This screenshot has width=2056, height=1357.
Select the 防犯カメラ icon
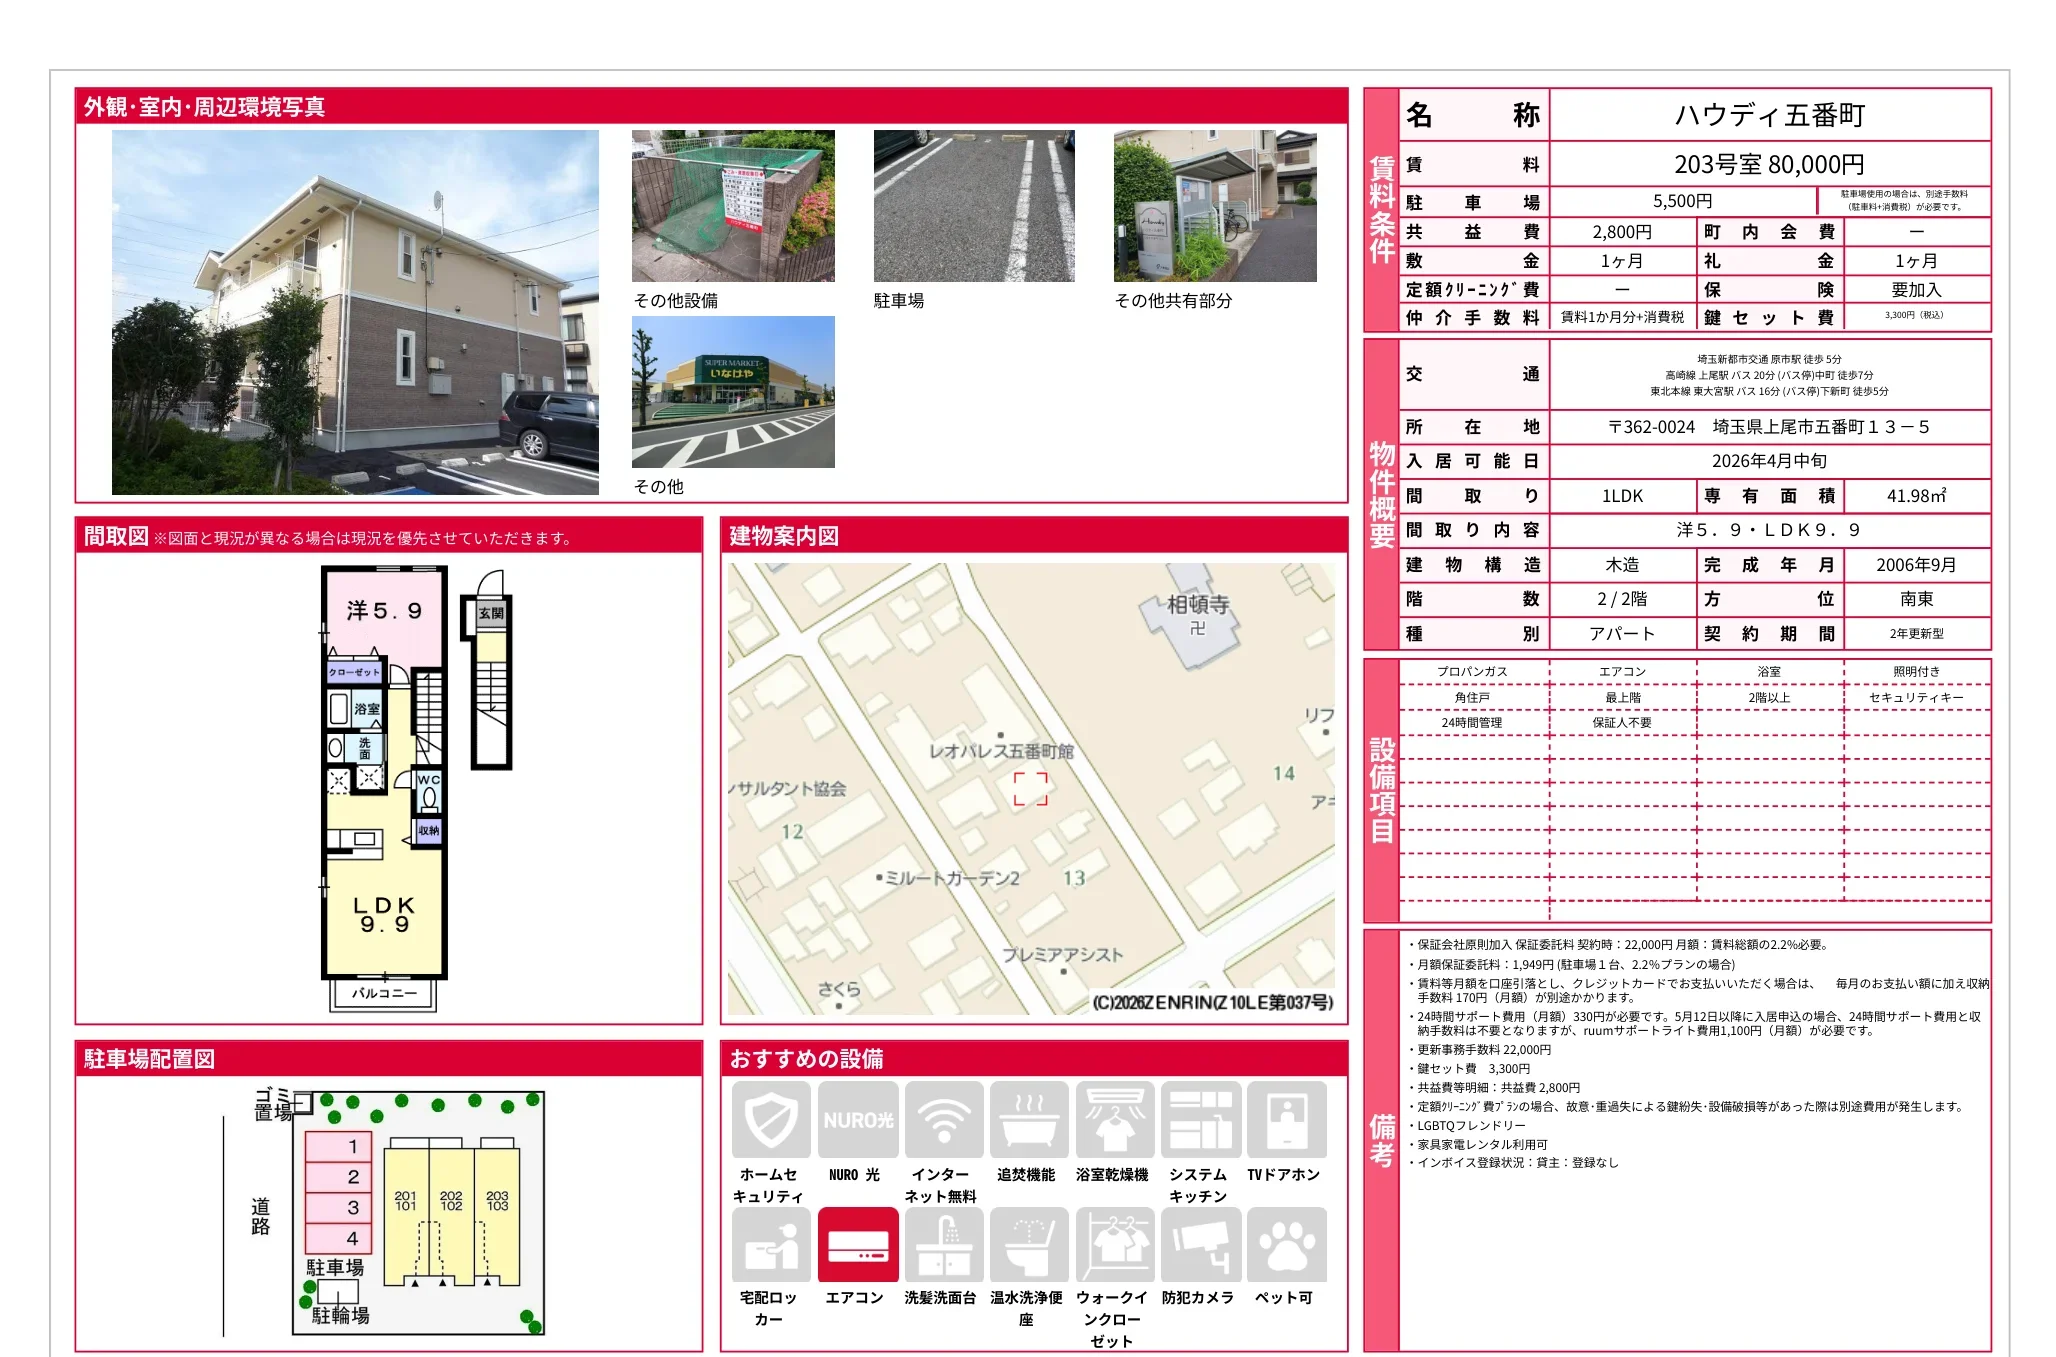click(x=1200, y=1245)
